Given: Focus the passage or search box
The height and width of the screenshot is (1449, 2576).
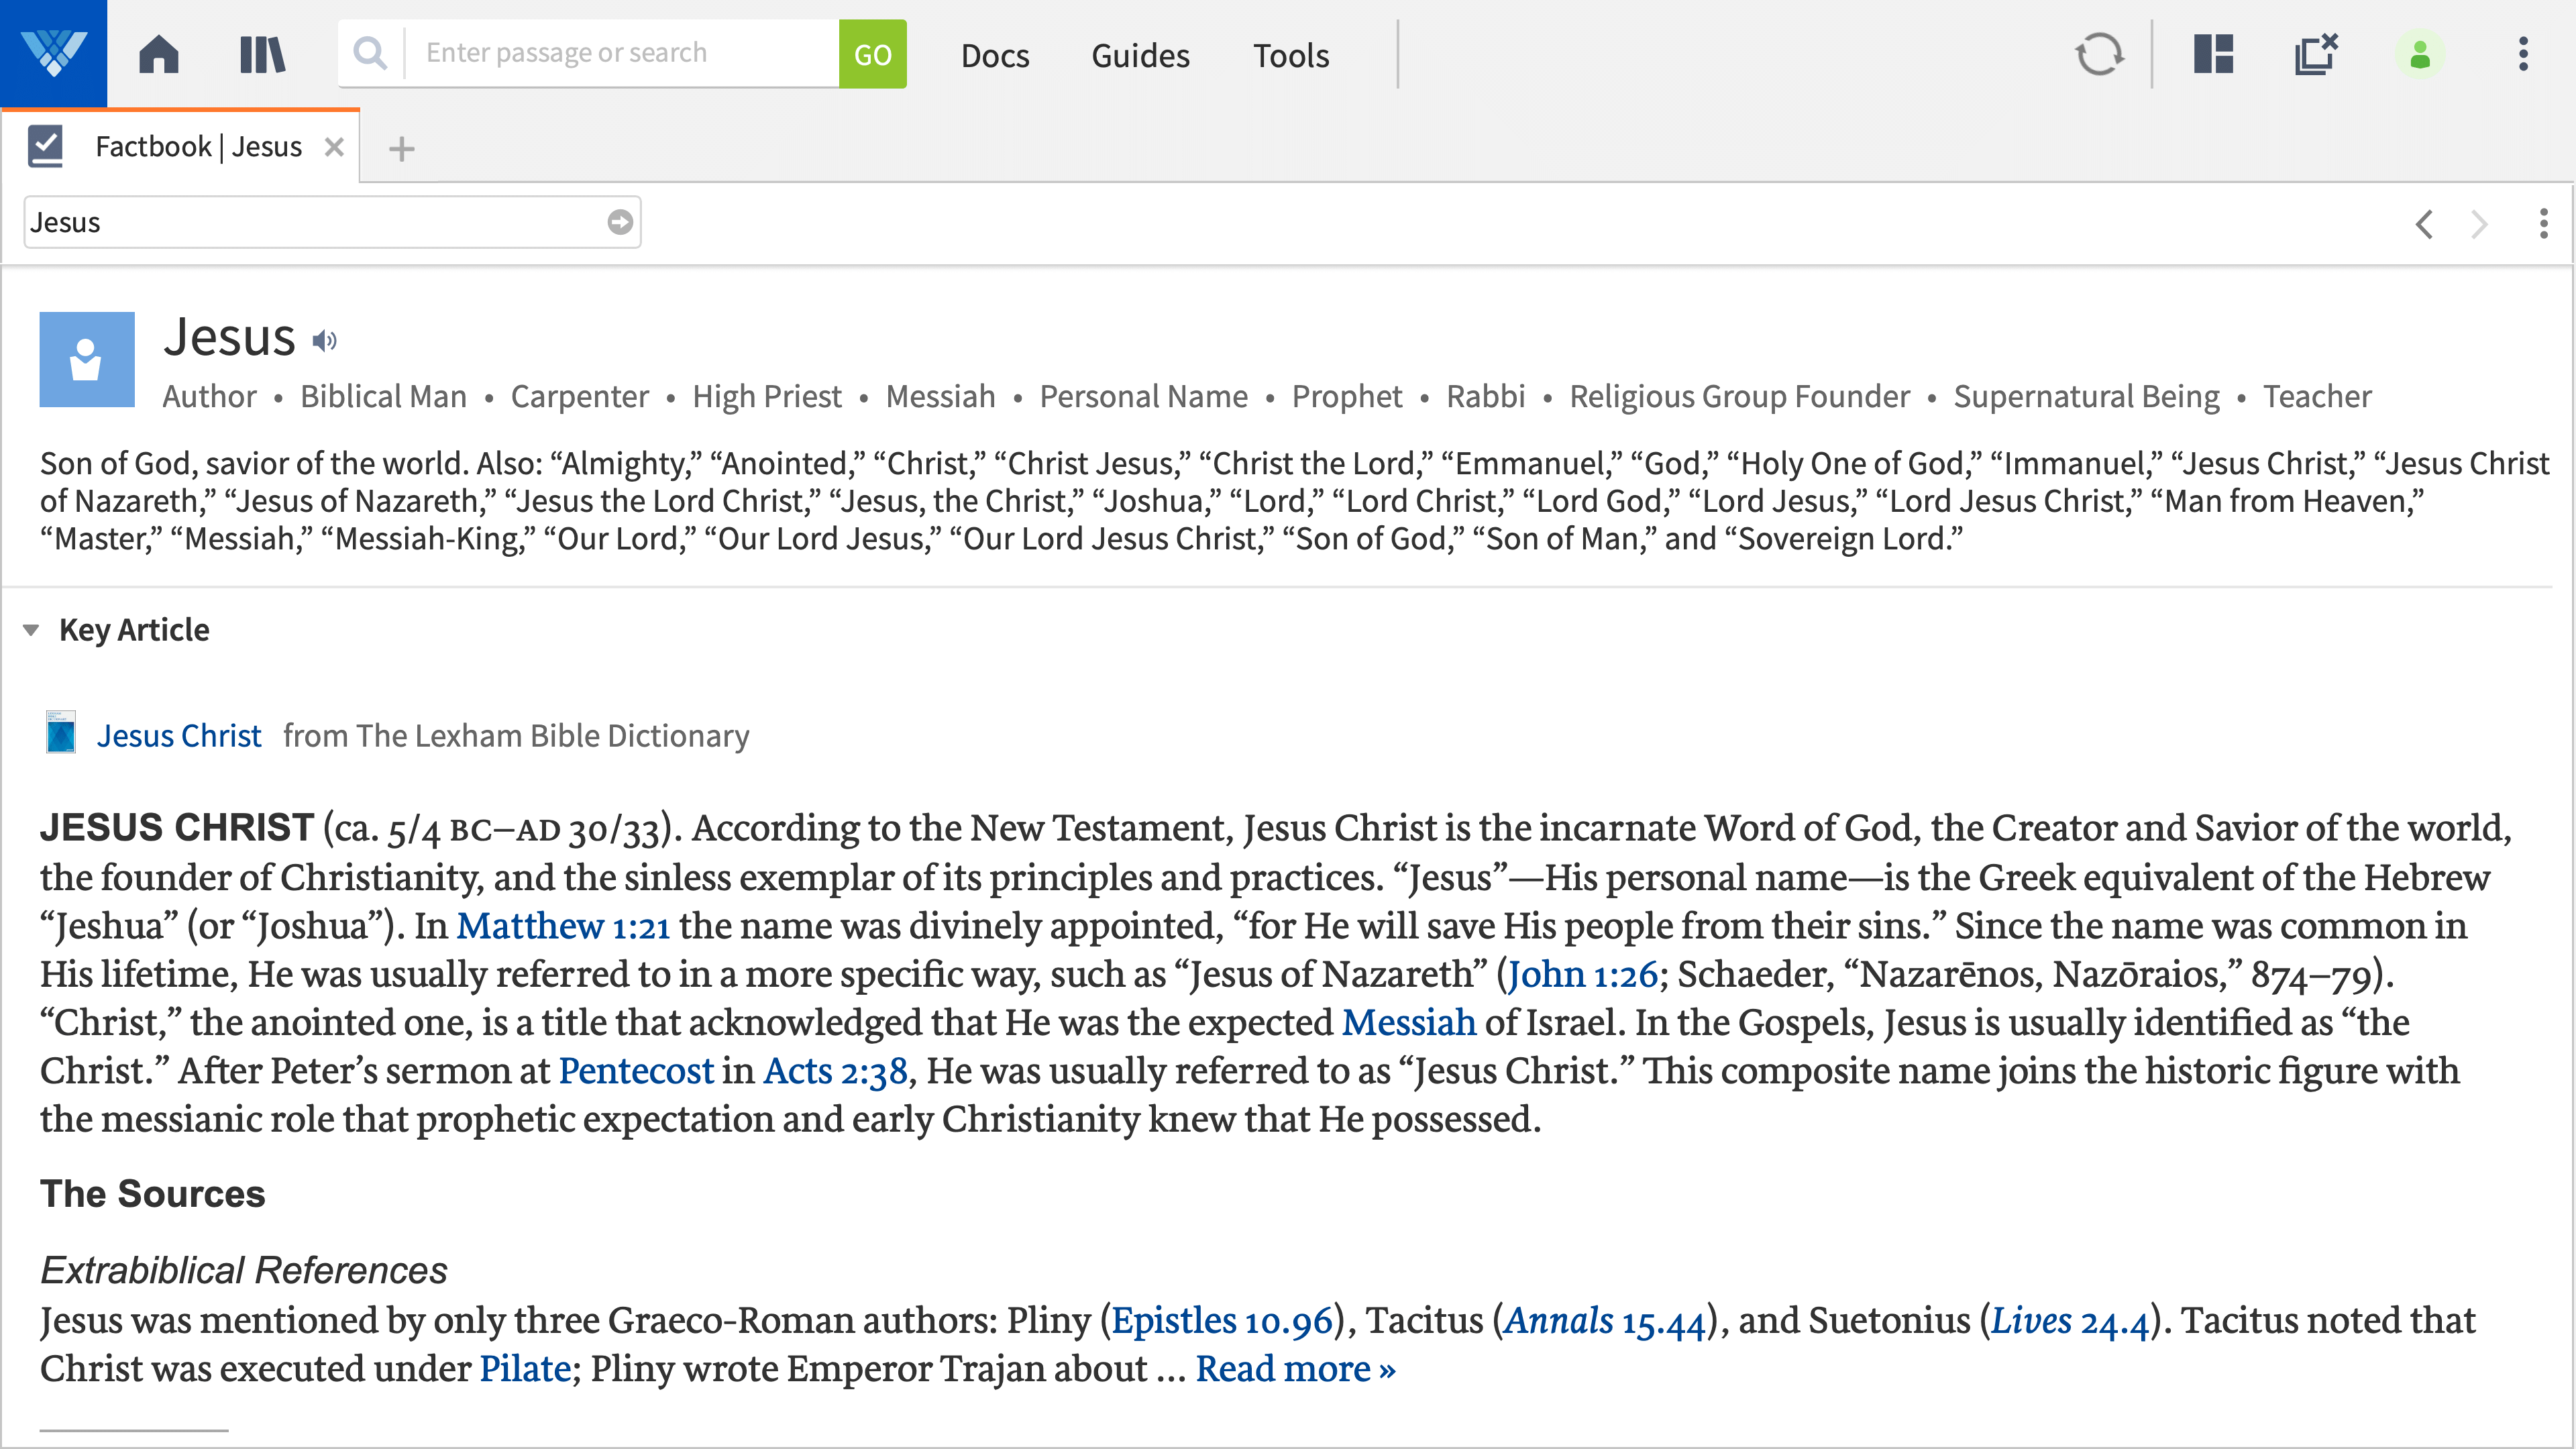Looking at the screenshot, I should [x=622, y=53].
